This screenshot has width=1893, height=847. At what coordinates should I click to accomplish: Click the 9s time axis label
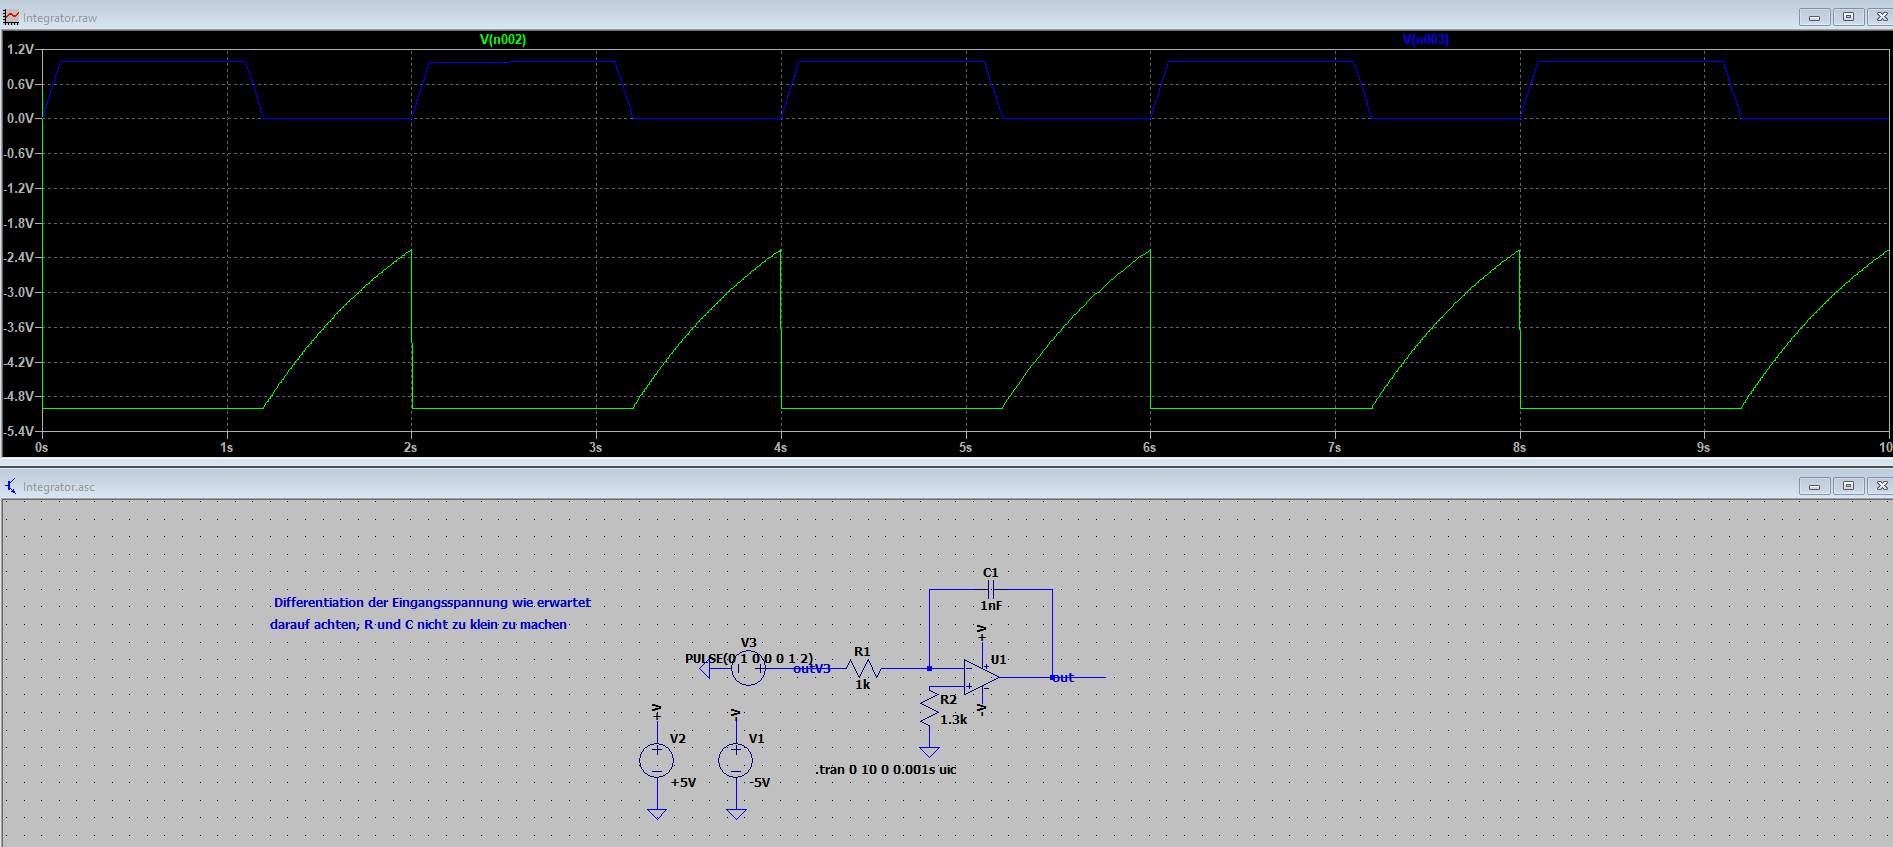[1703, 448]
